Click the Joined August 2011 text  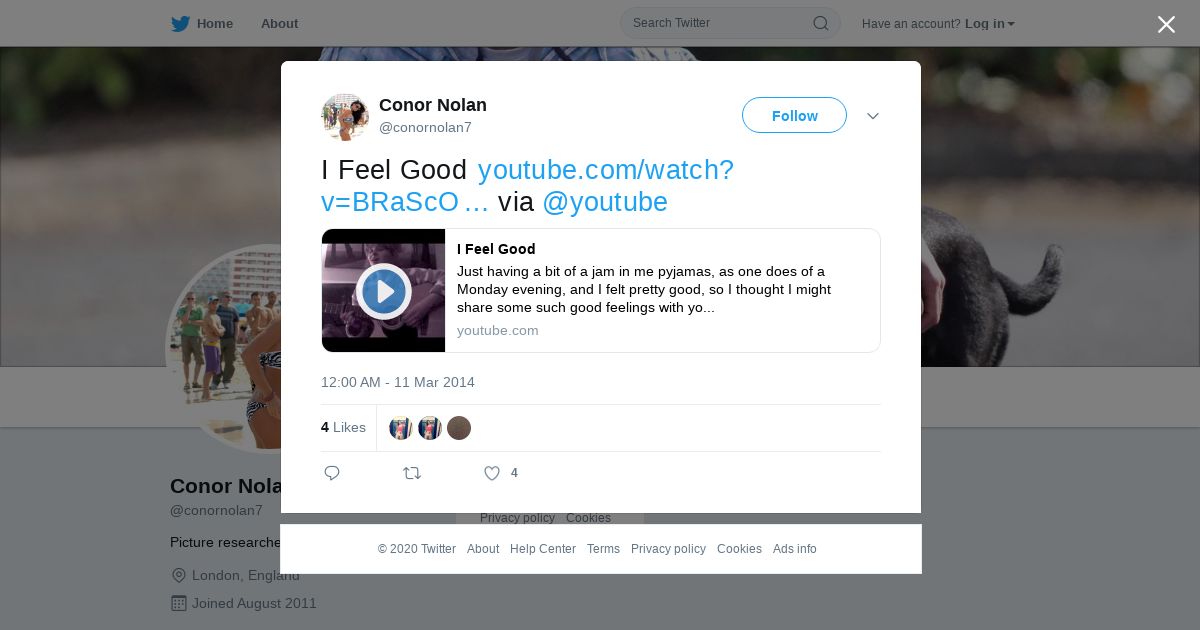(x=254, y=604)
